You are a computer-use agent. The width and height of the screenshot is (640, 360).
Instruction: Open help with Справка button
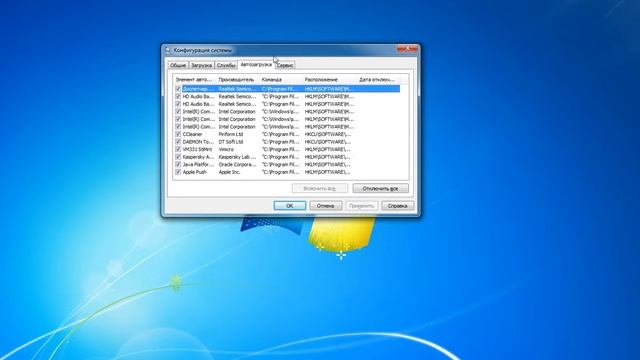[x=398, y=206]
